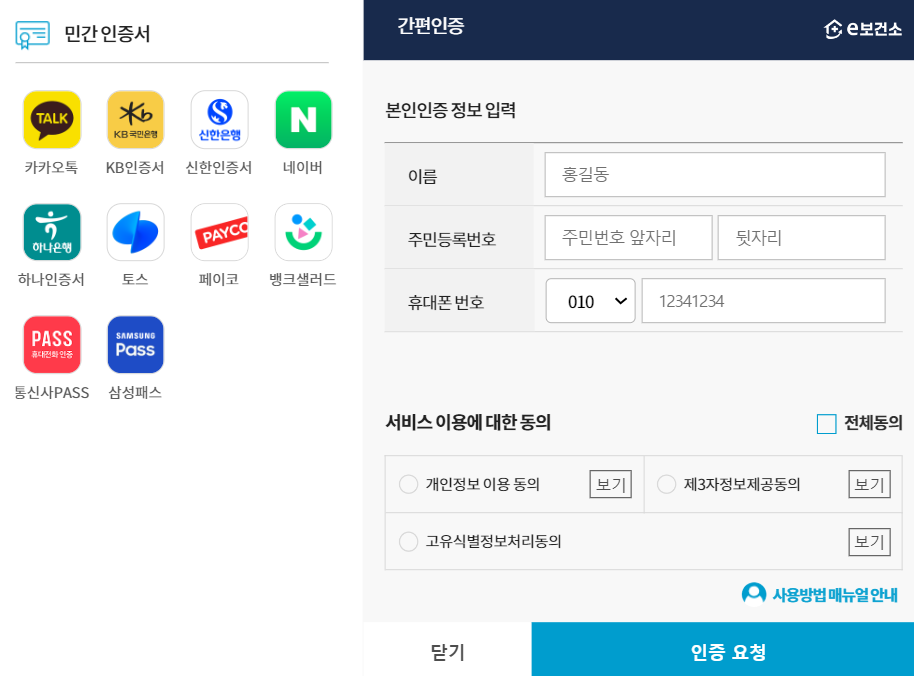
Task: Click the 하나인증서 label text
Action: 51,280
